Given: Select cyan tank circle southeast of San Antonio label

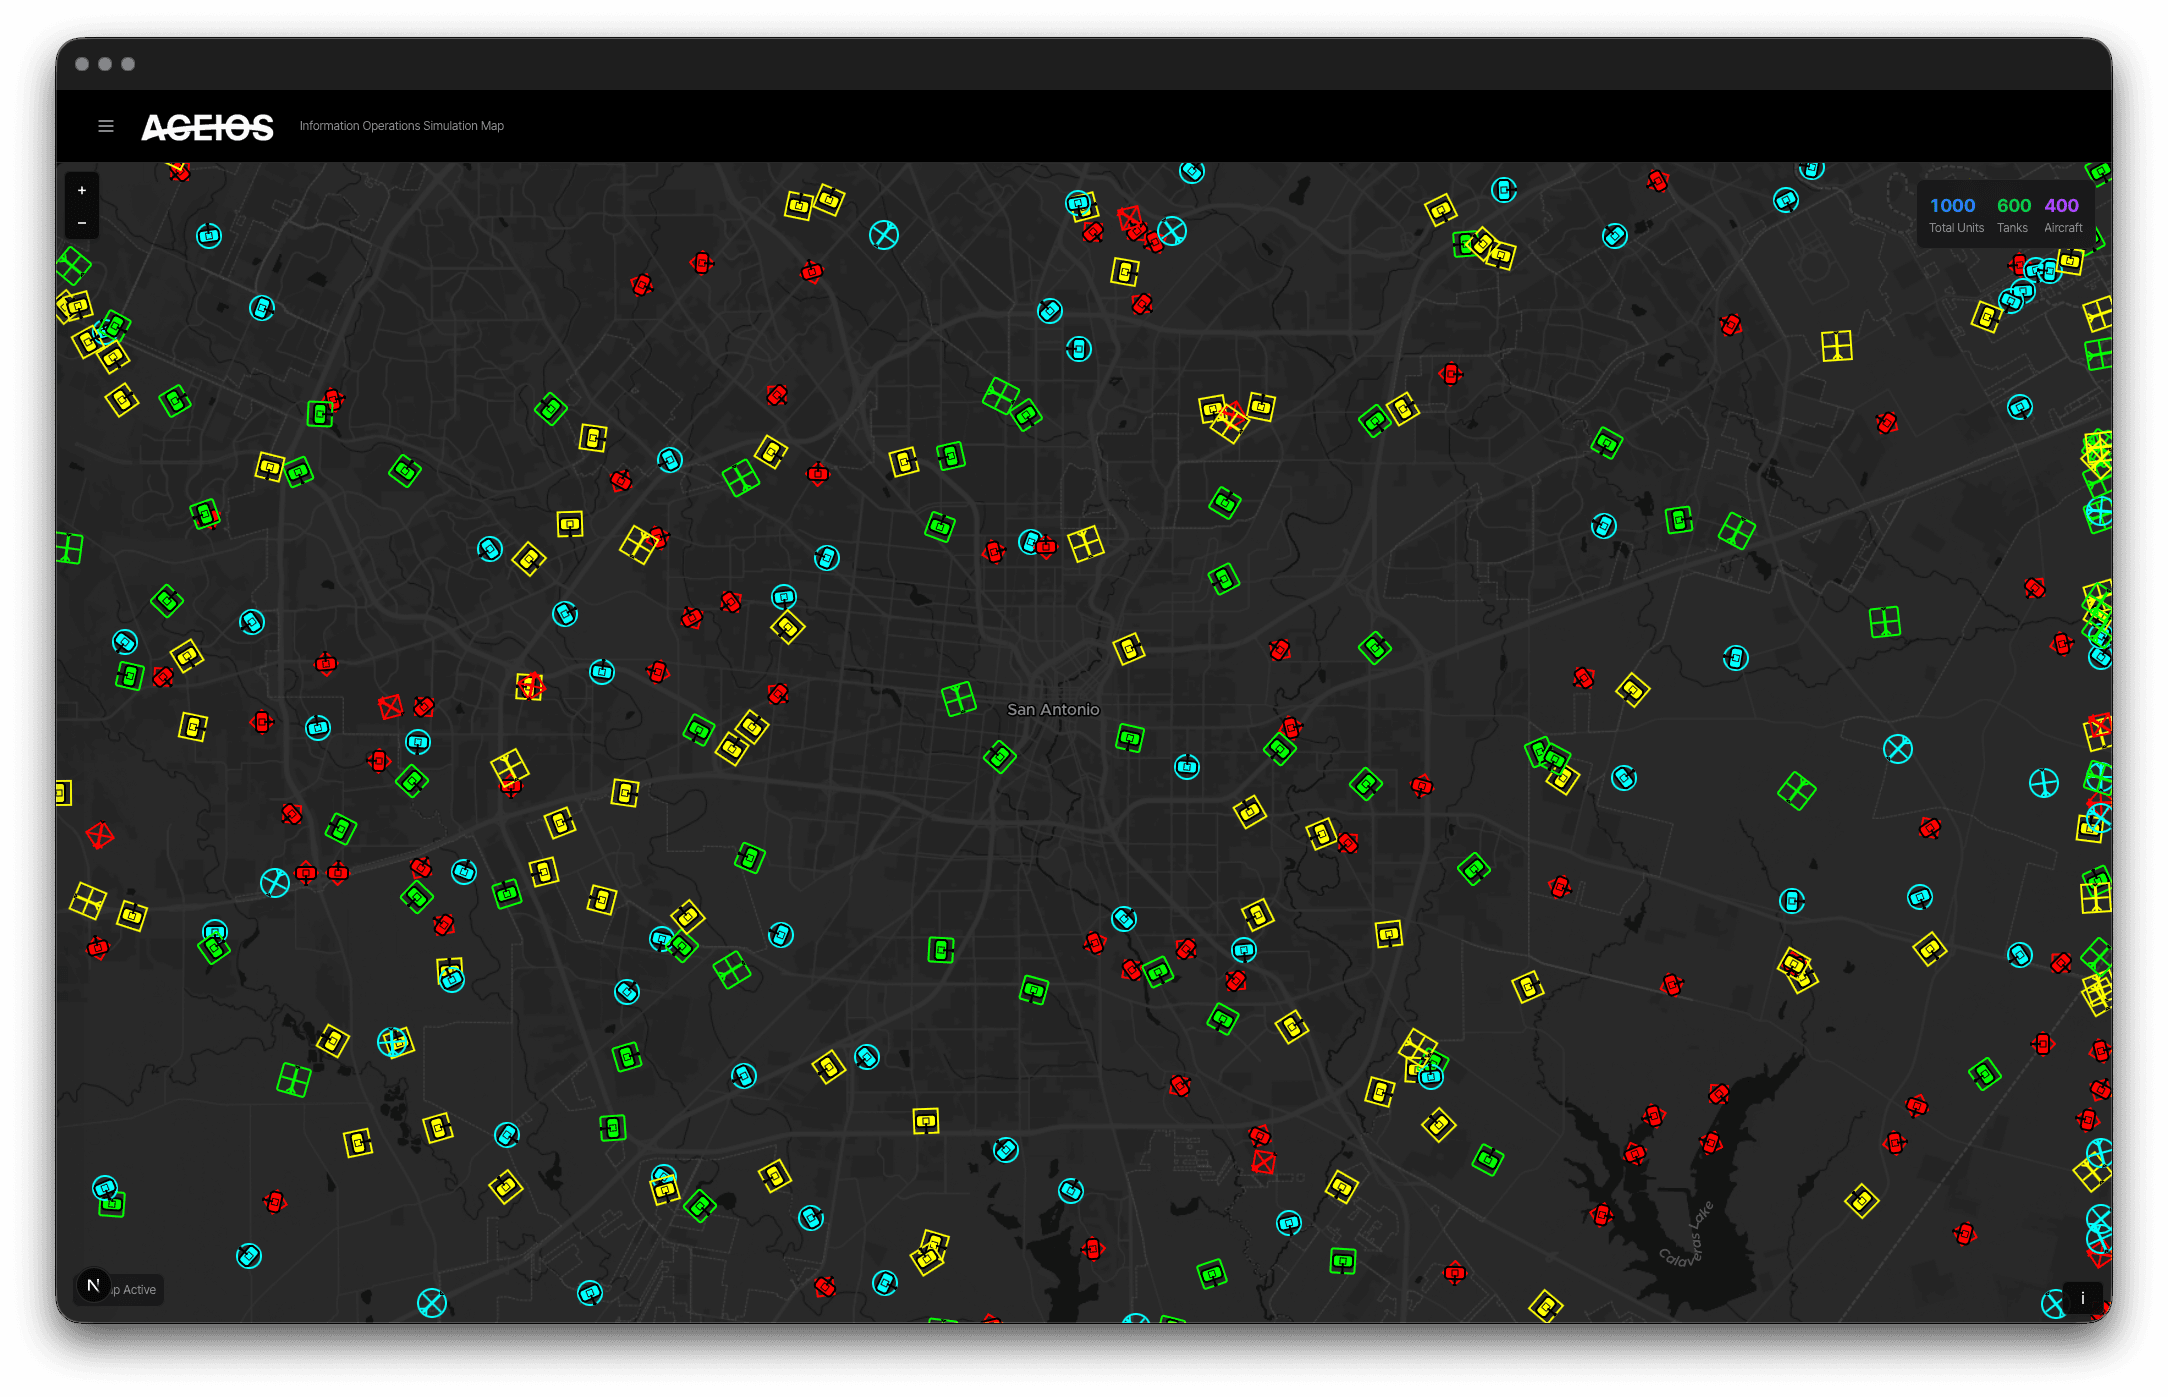Looking at the screenshot, I should coord(1186,767).
